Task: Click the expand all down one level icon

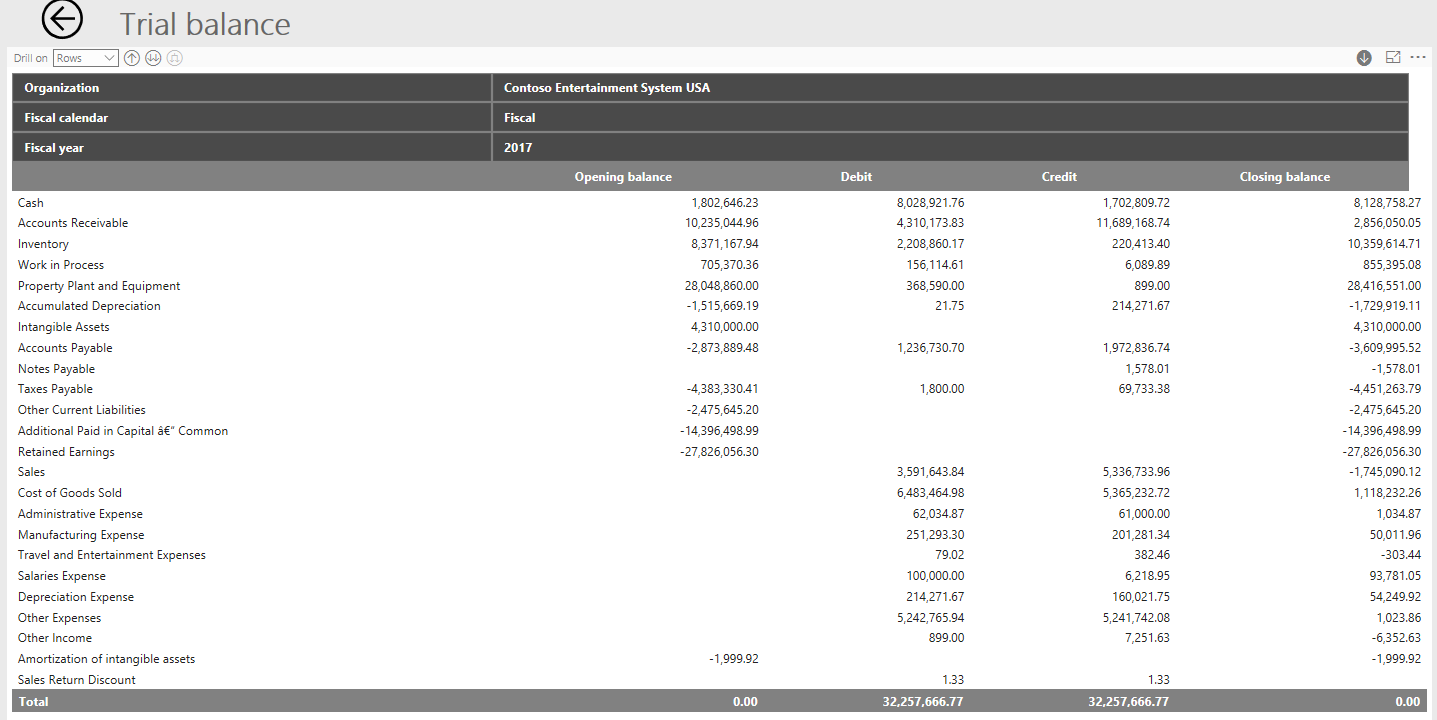Action: [x=174, y=58]
